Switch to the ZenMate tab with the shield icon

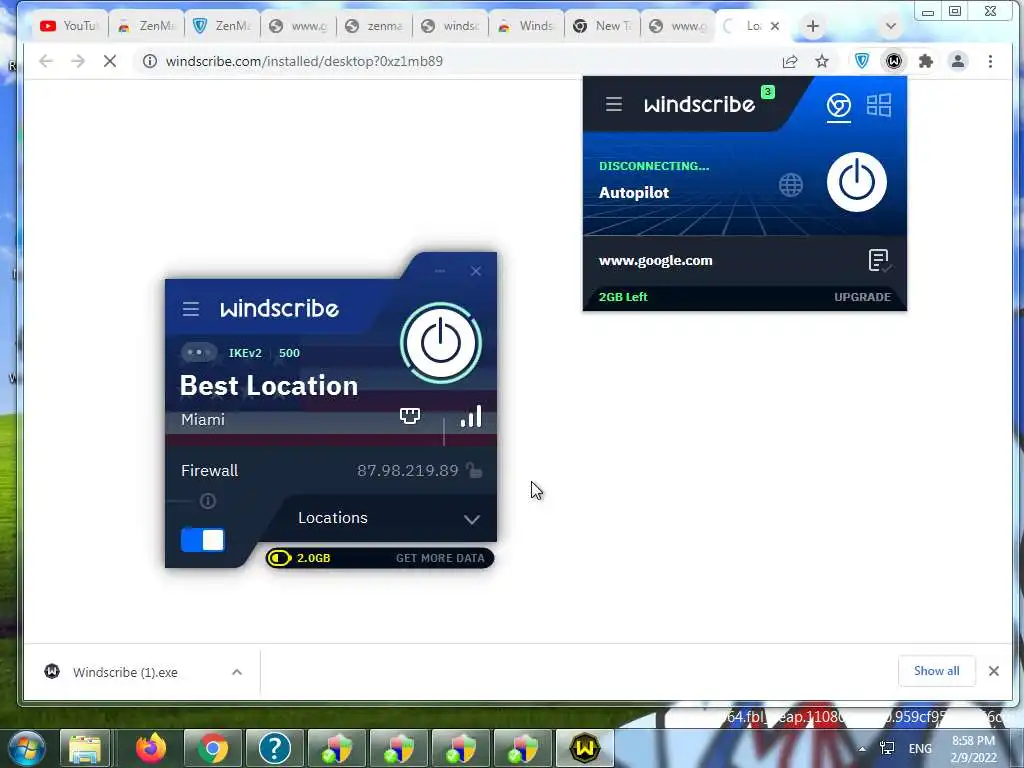[x=223, y=26]
